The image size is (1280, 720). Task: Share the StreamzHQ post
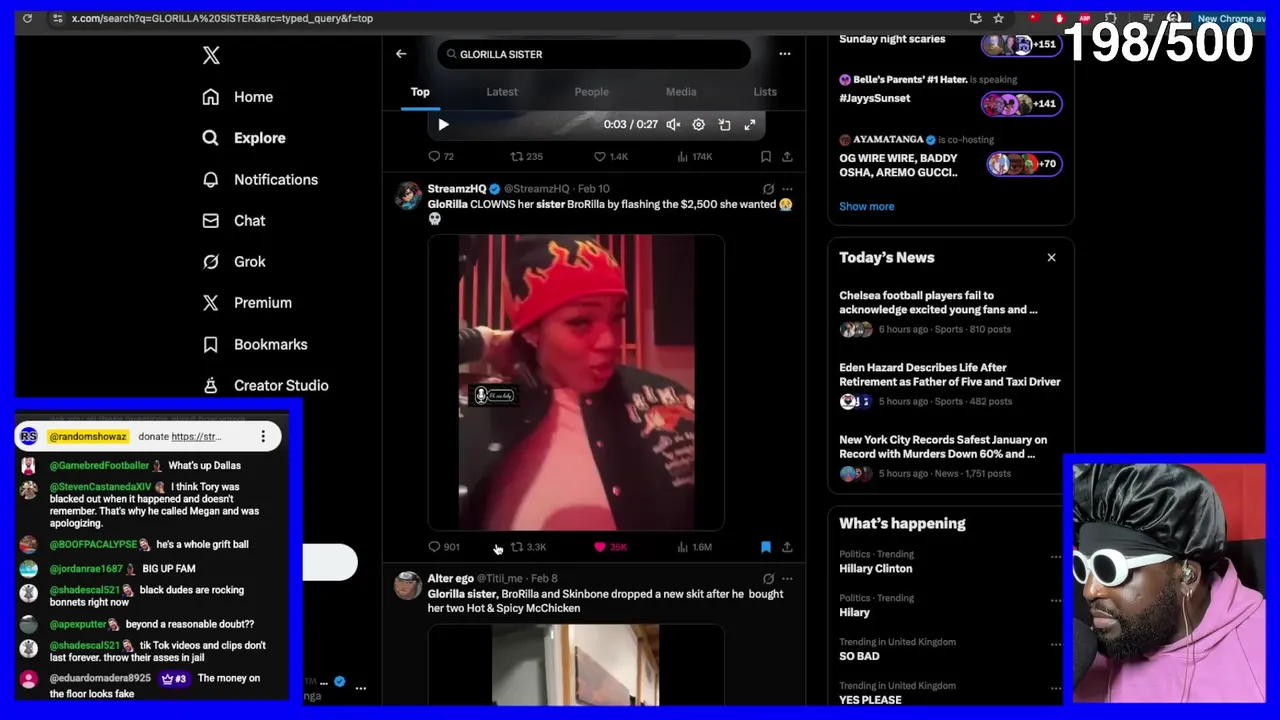pos(787,547)
